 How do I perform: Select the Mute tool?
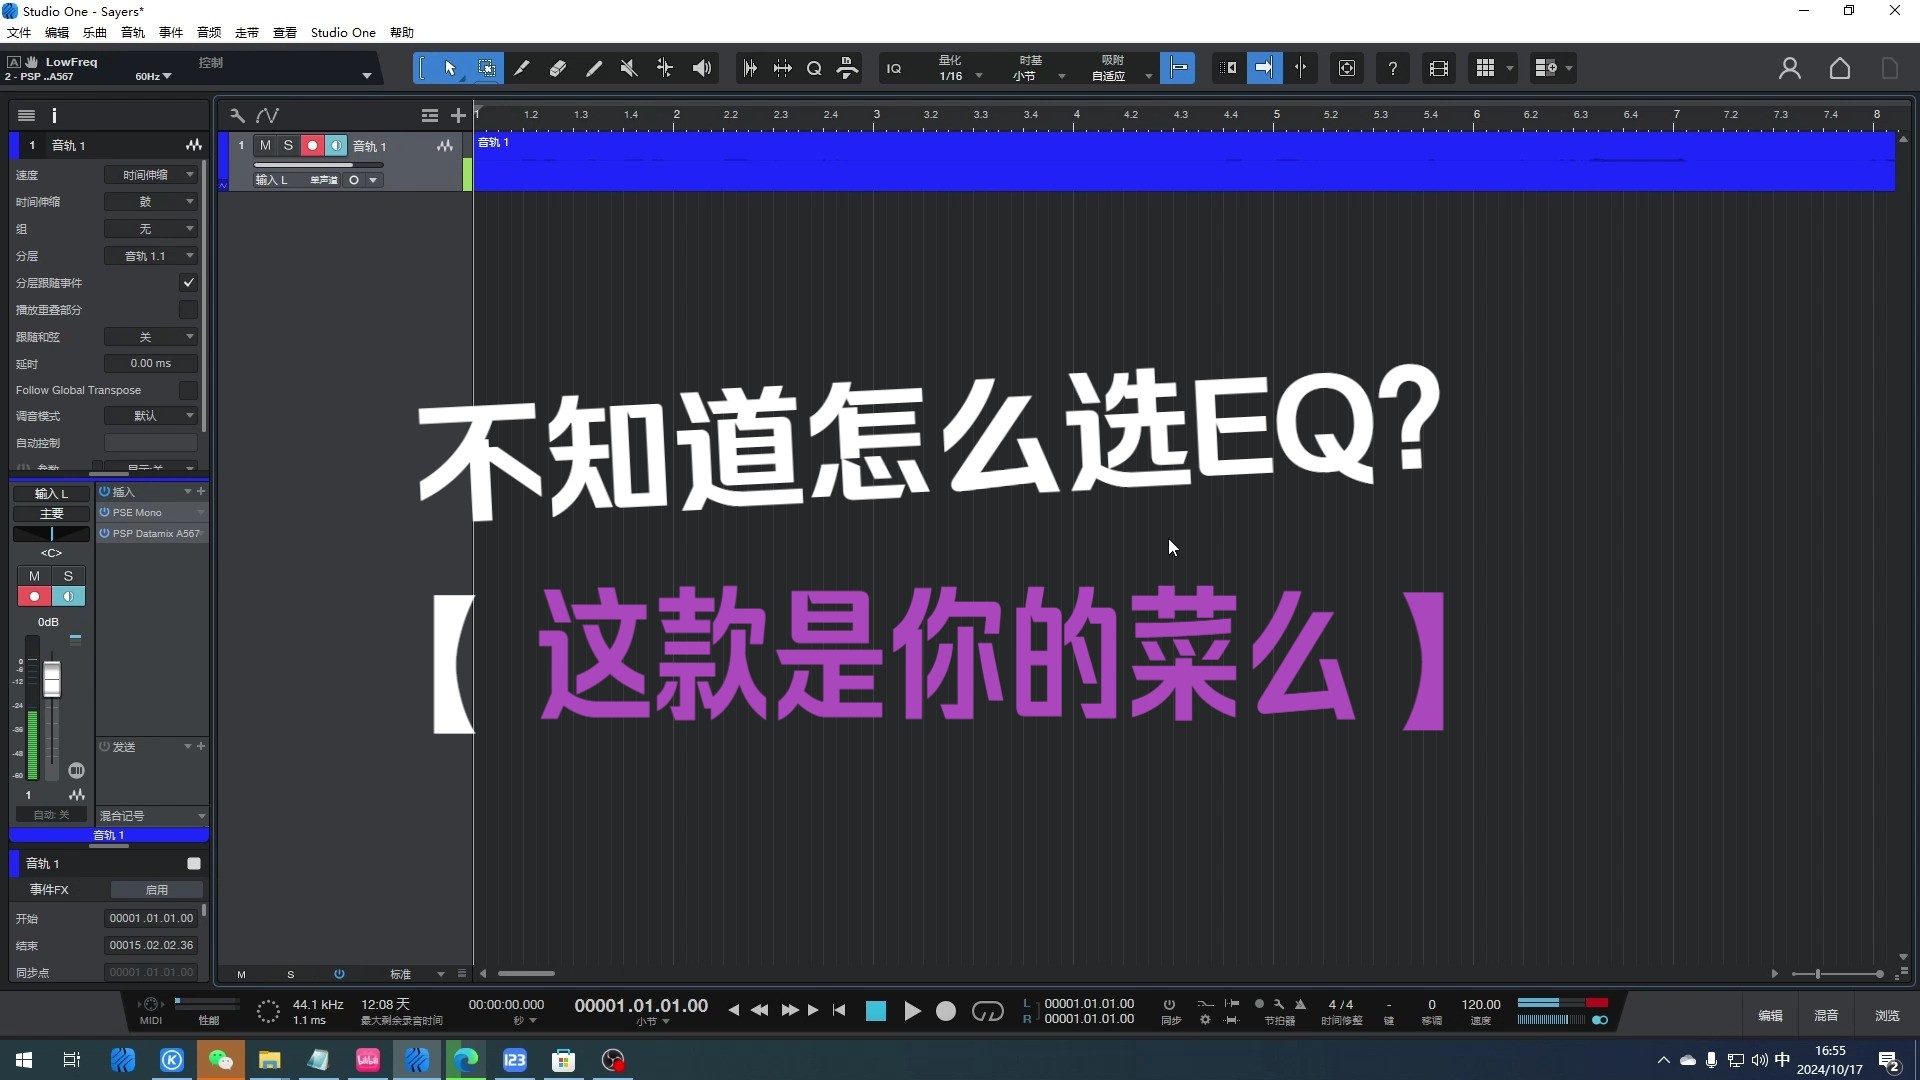[x=629, y=68]
